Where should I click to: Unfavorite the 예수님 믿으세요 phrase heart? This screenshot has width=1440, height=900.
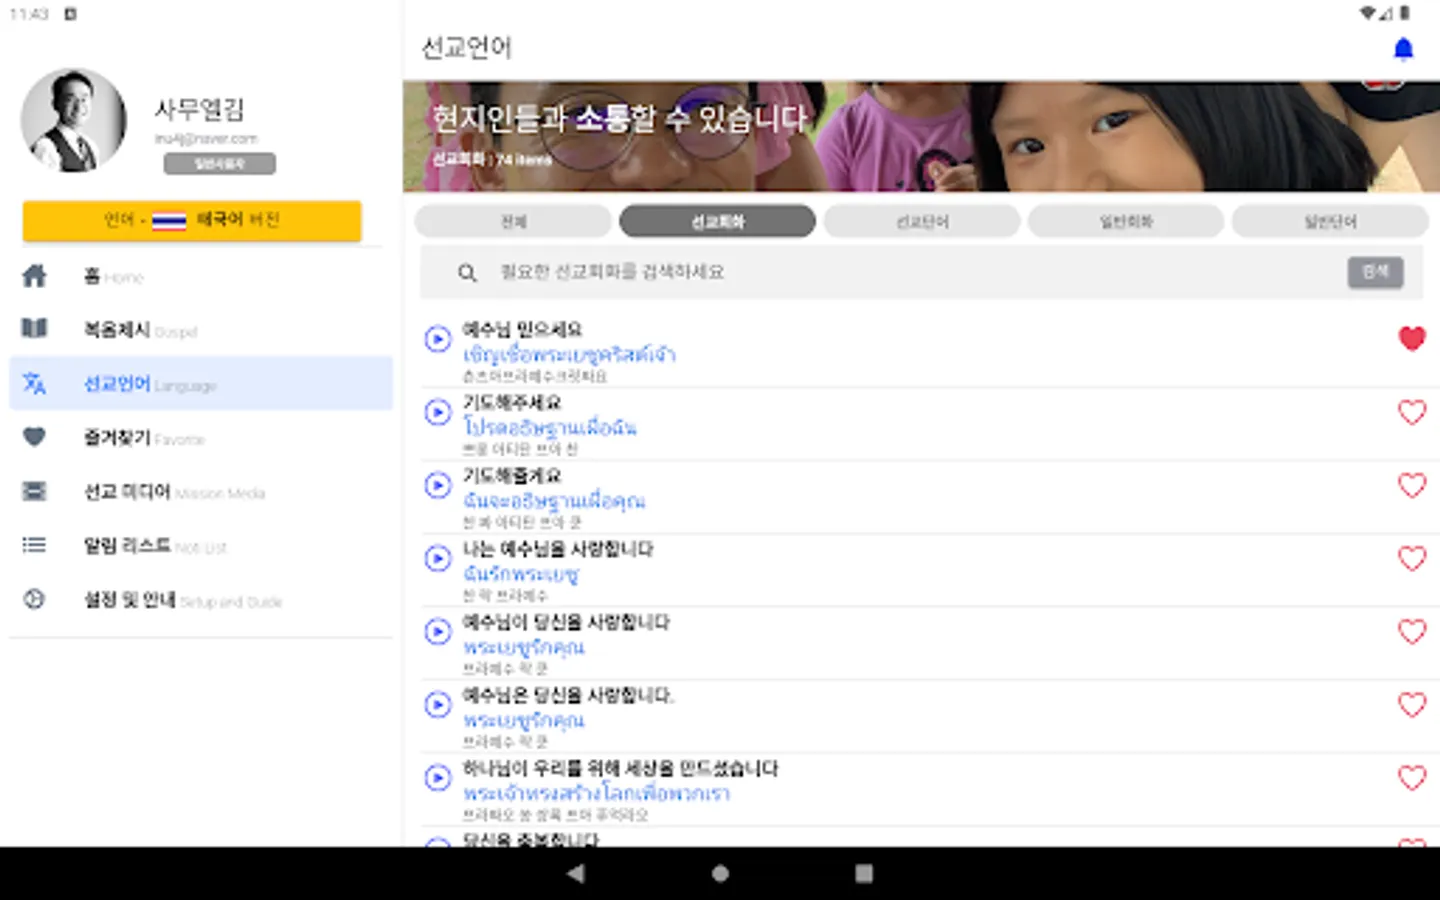tap(1412, 339)
